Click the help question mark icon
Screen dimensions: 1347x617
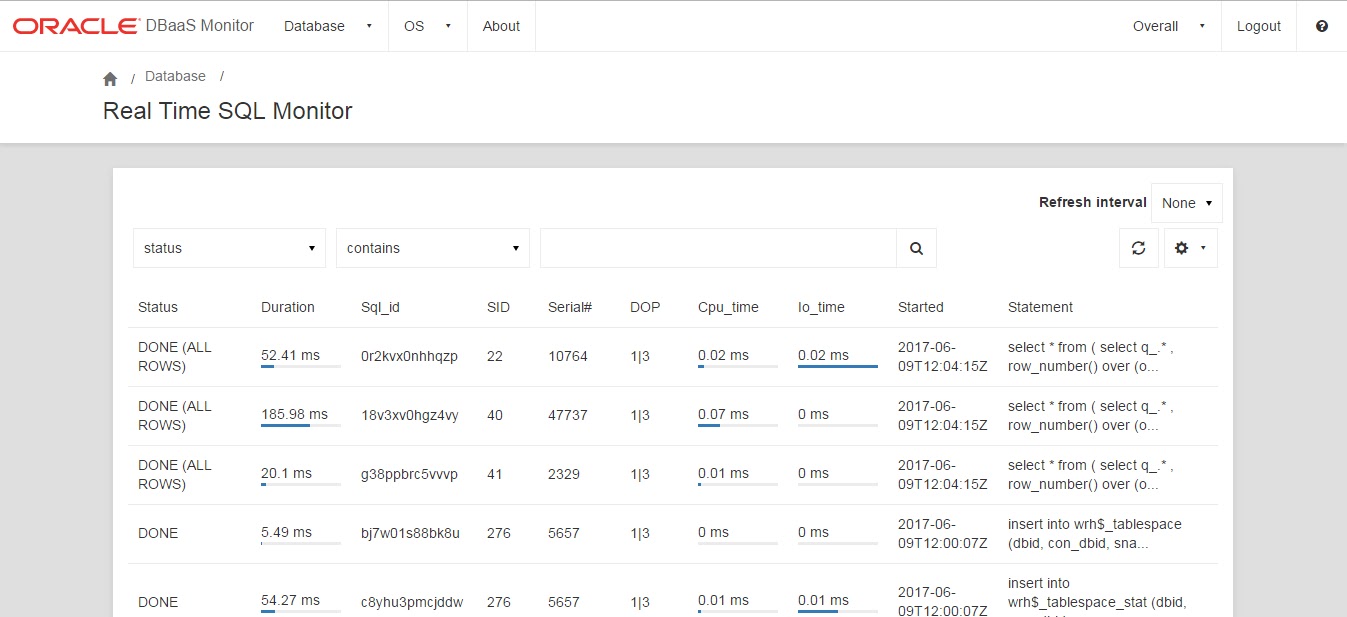point(1322,26)
